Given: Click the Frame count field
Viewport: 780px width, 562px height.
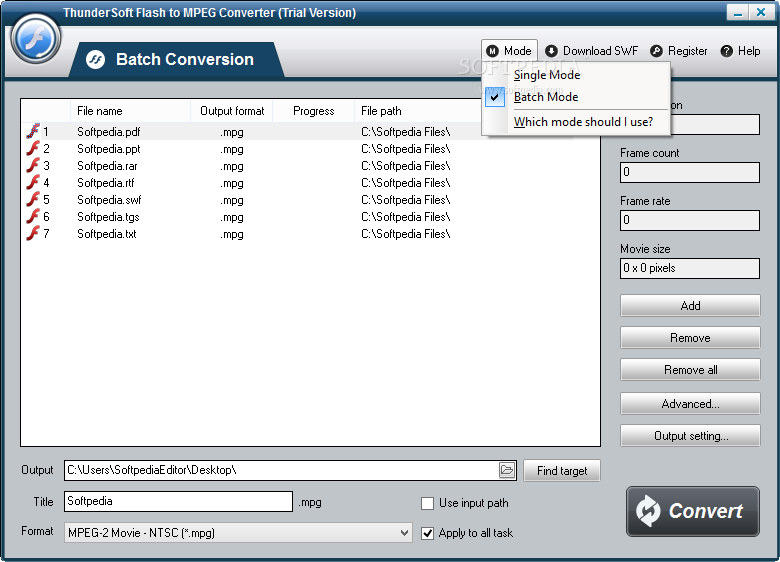Looking at the screenshot, I should [690, 172].
